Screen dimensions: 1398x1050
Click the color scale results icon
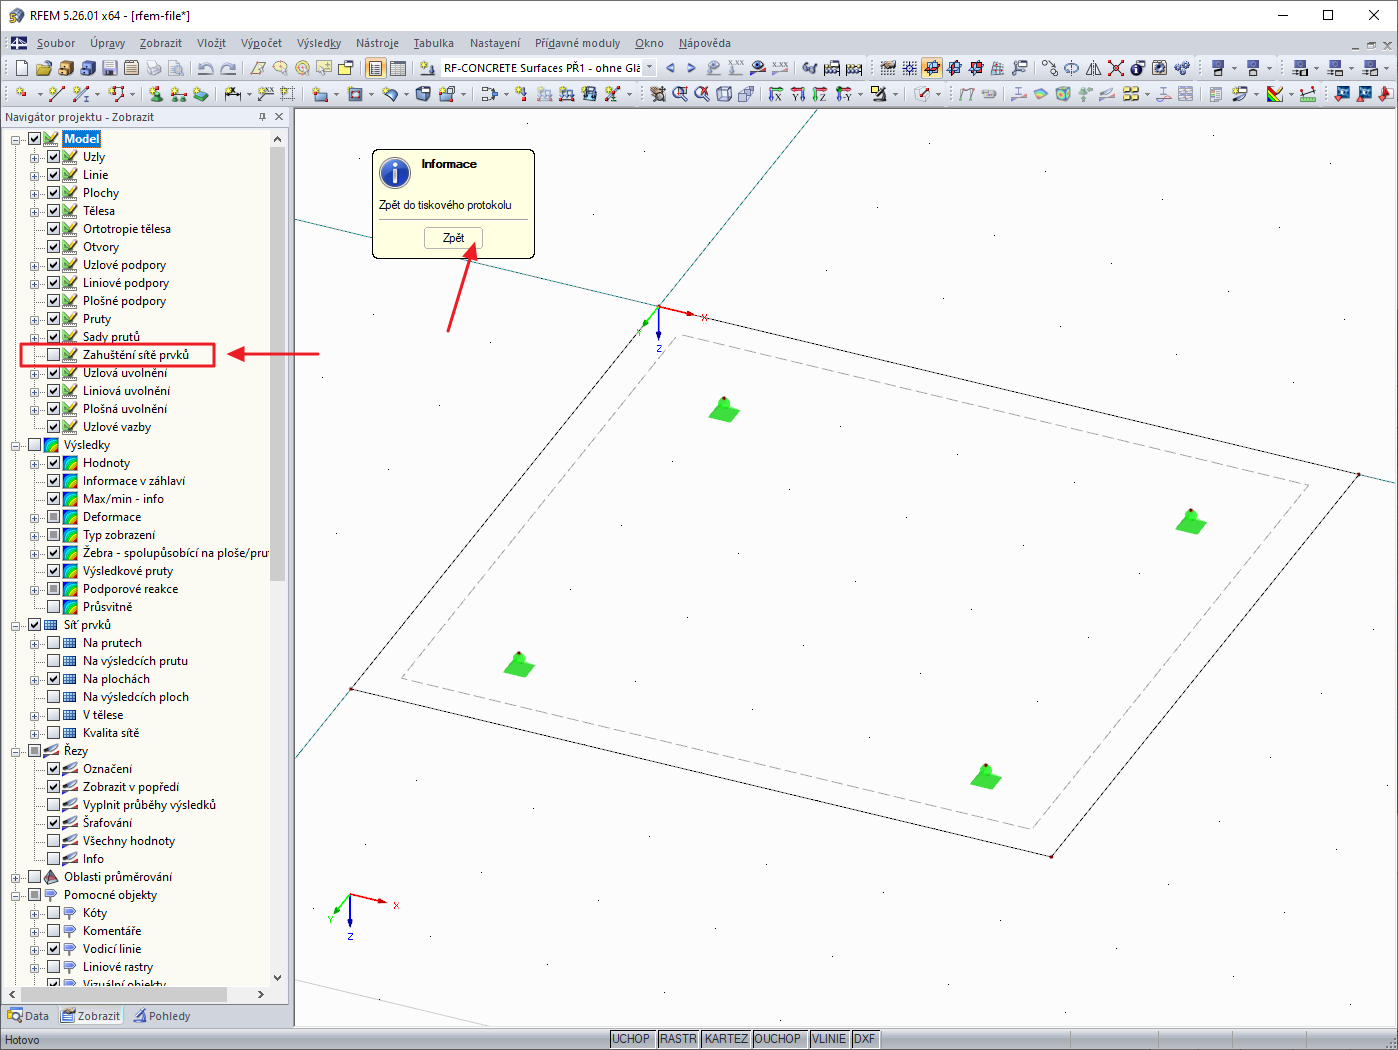click(x=1275, y=94)
